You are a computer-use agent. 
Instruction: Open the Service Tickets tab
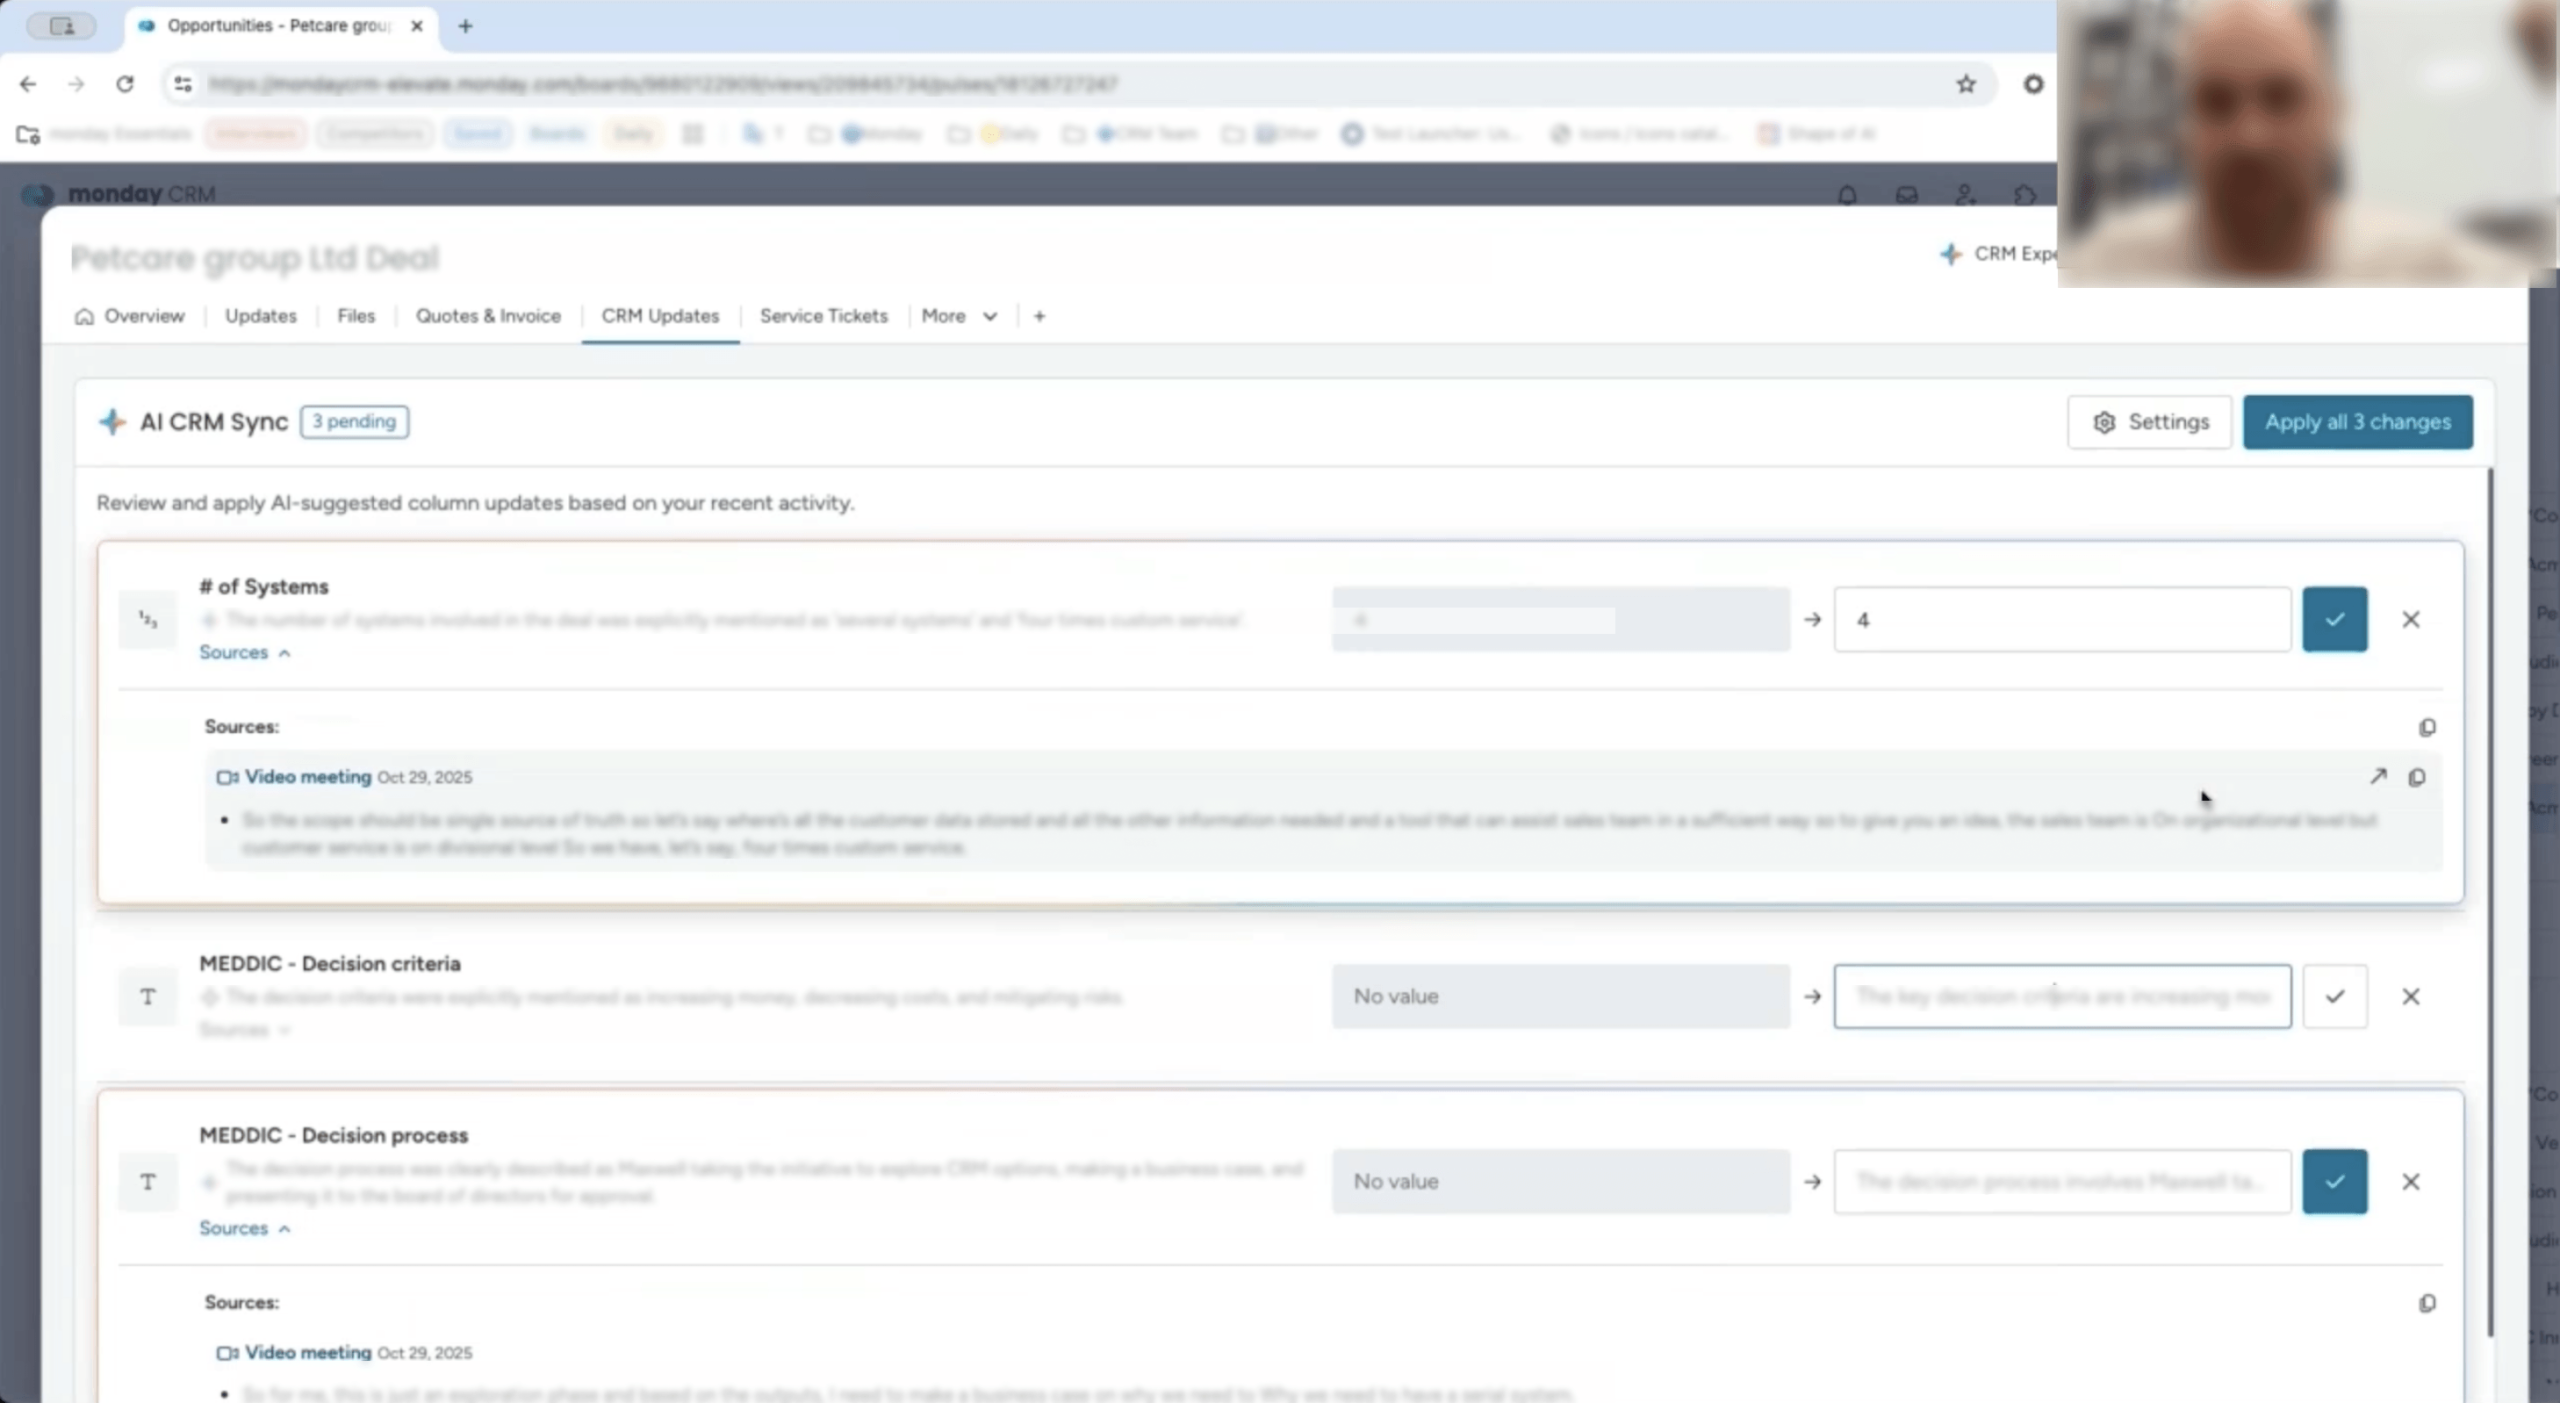pos(823,316)
